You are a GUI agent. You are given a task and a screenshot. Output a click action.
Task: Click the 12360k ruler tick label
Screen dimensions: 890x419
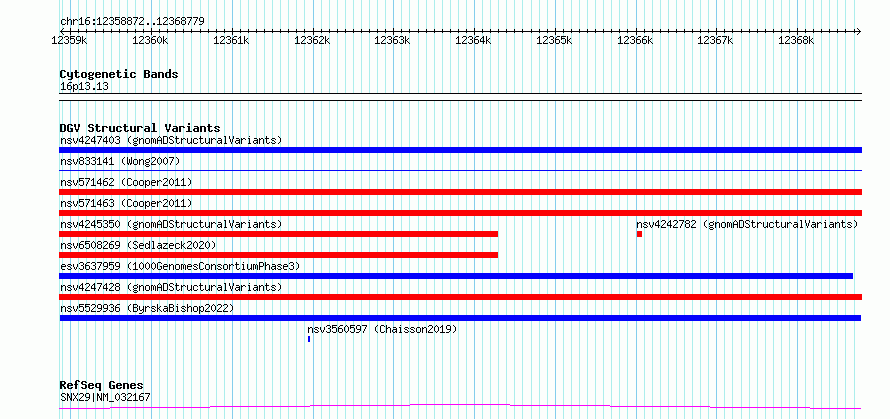click(150, 40)
